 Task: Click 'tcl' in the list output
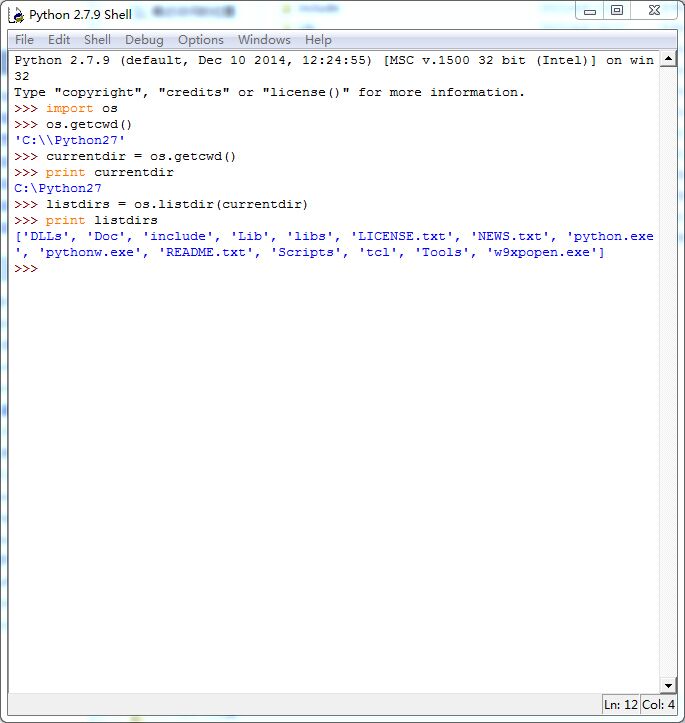point(378,252)
